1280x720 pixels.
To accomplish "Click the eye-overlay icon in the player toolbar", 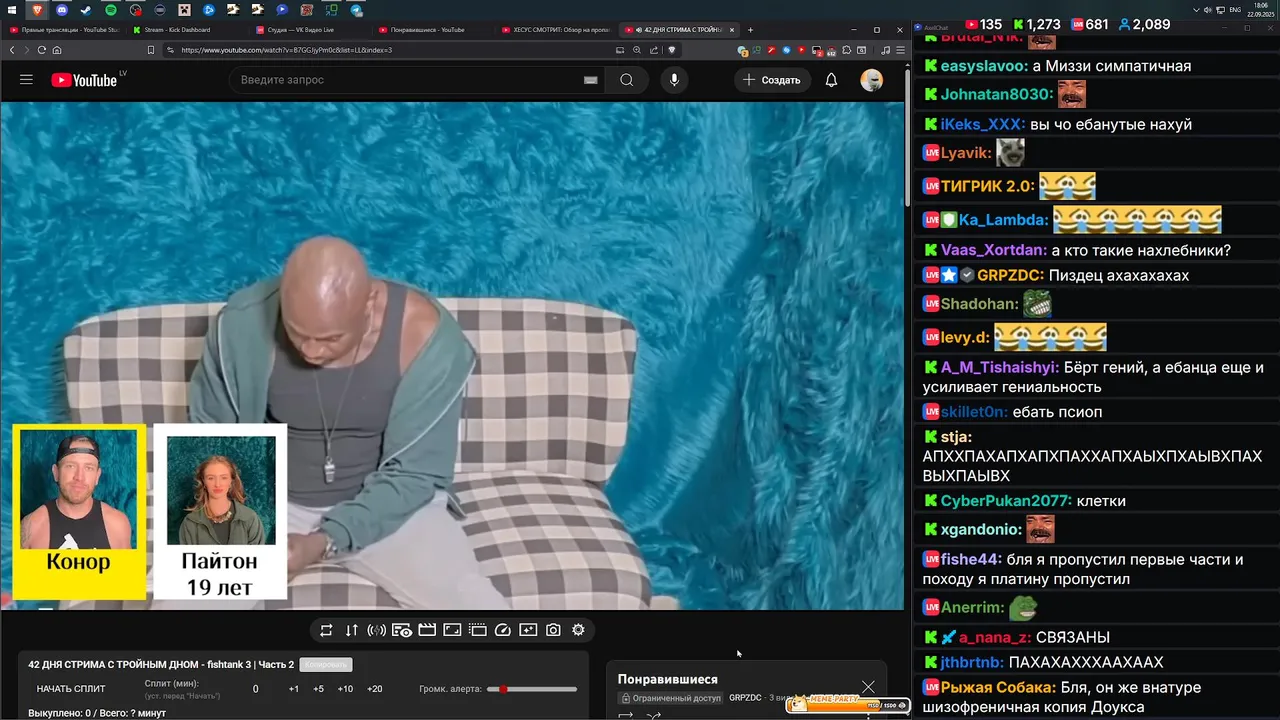I will (402, 630).
